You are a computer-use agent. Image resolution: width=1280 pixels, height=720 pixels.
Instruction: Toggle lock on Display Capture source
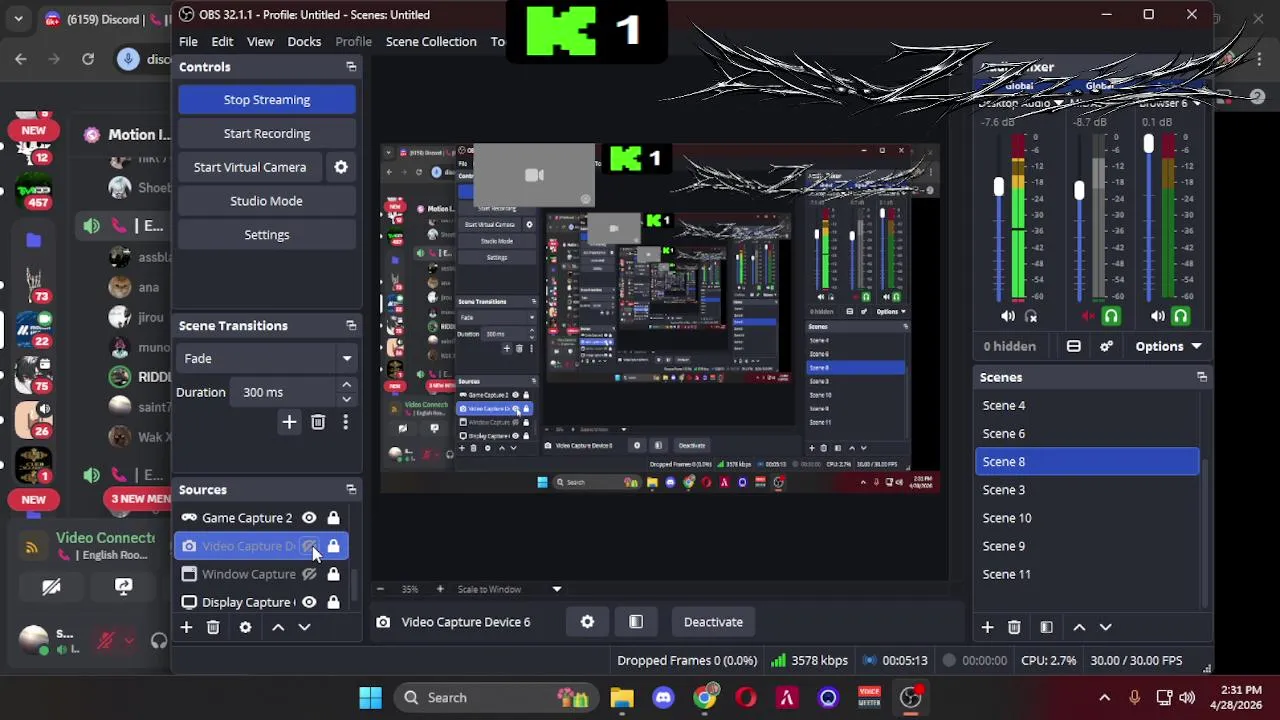click(x=333, y=602)
